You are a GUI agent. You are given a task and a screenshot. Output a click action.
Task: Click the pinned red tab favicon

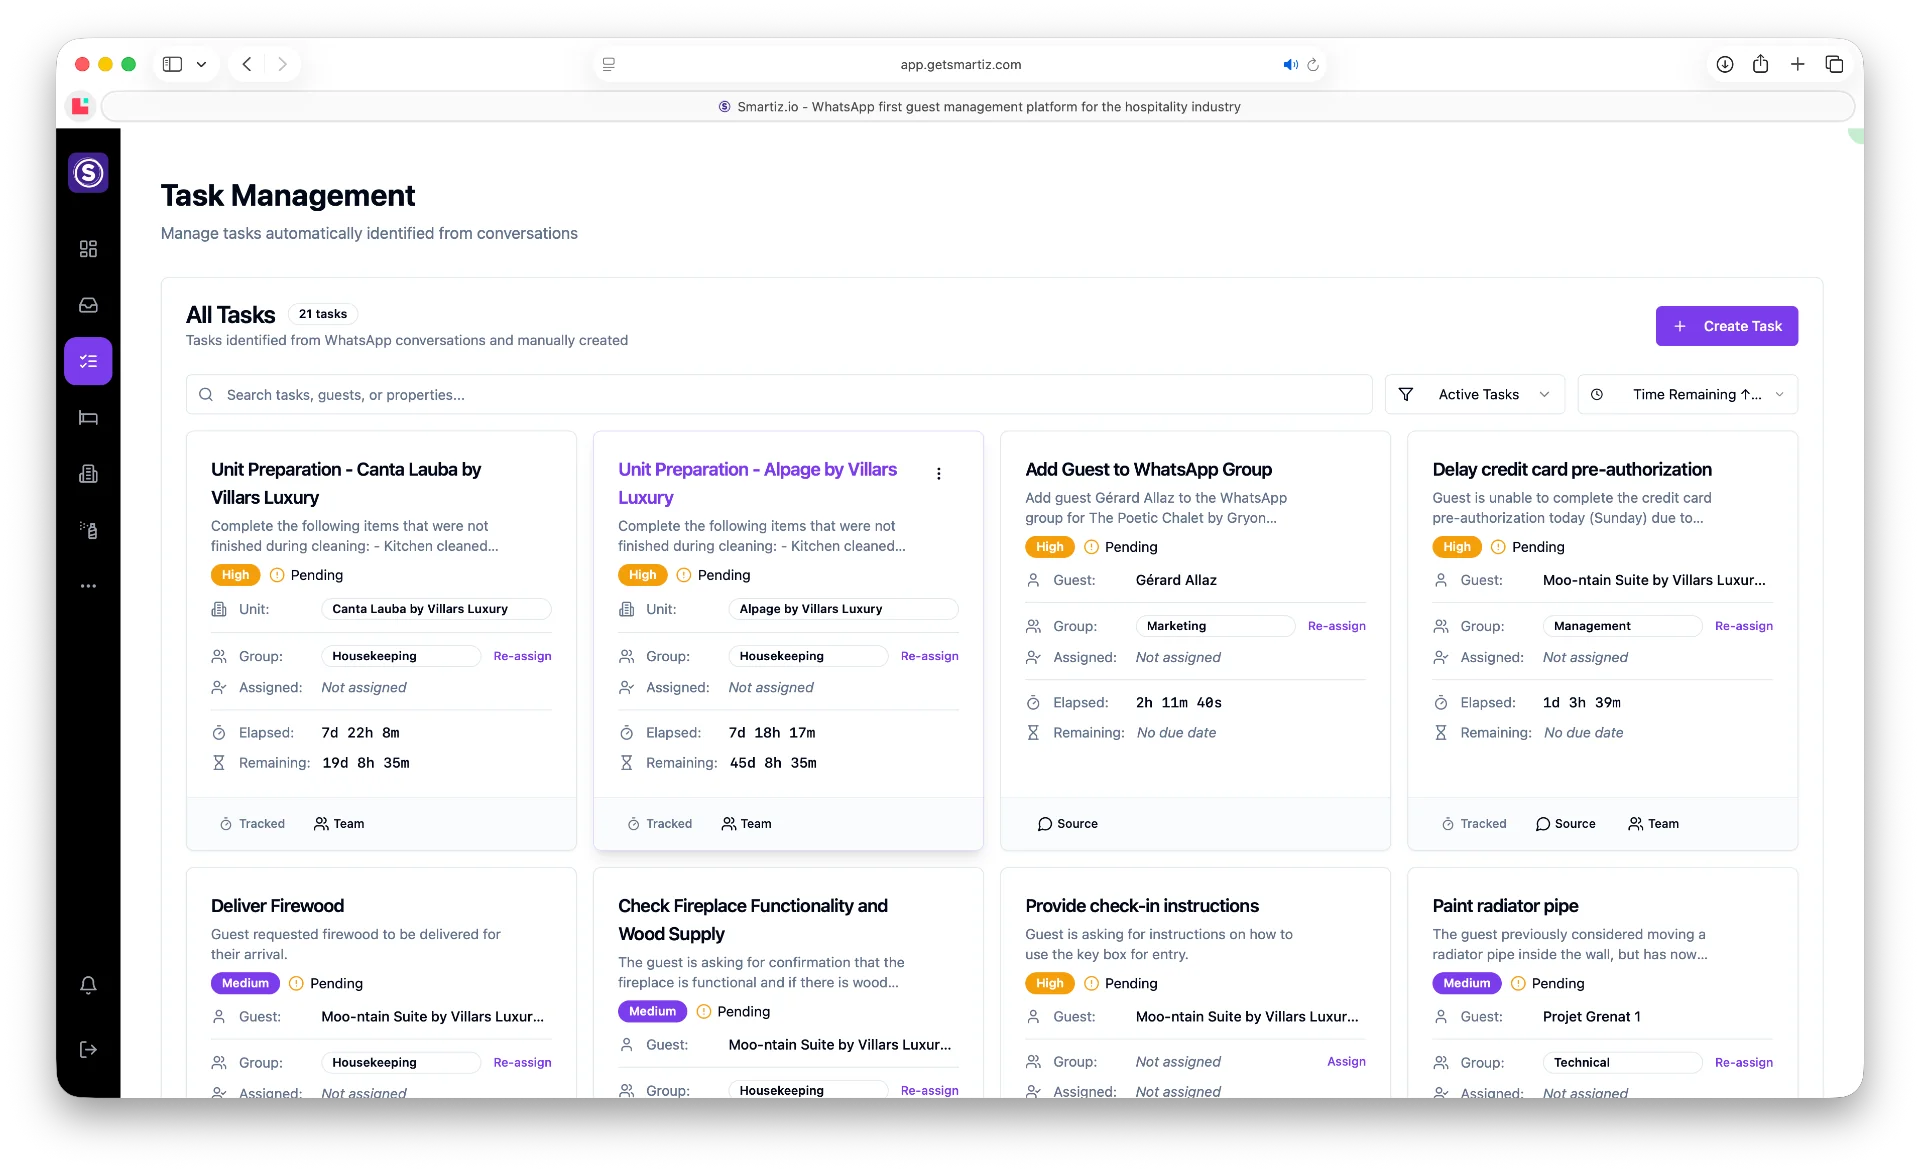80,106
